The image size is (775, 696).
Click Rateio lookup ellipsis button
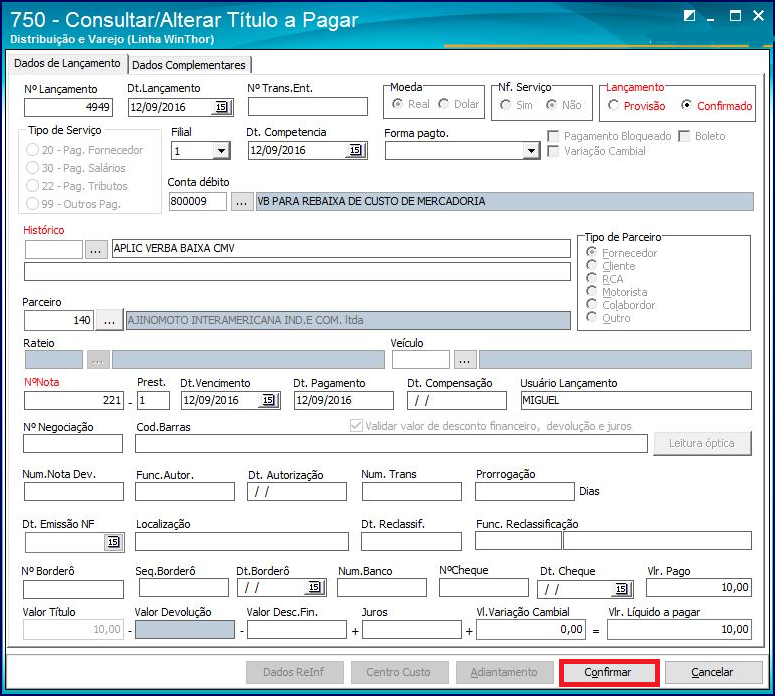(98, 359)
